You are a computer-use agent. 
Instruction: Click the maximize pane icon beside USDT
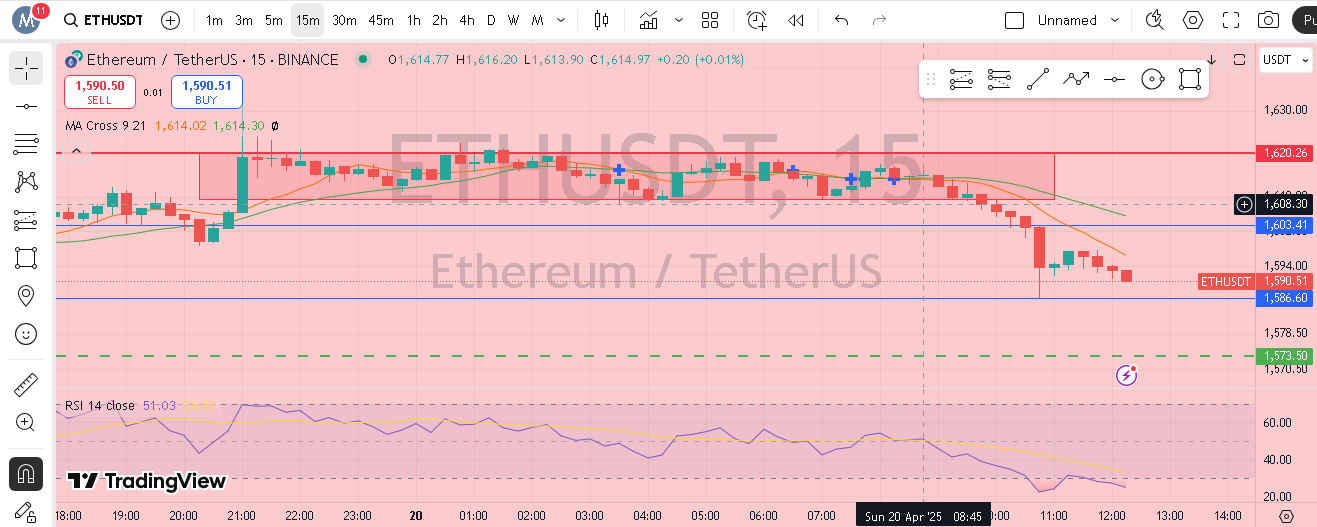pyautogui.click(x=1240, y=60)
